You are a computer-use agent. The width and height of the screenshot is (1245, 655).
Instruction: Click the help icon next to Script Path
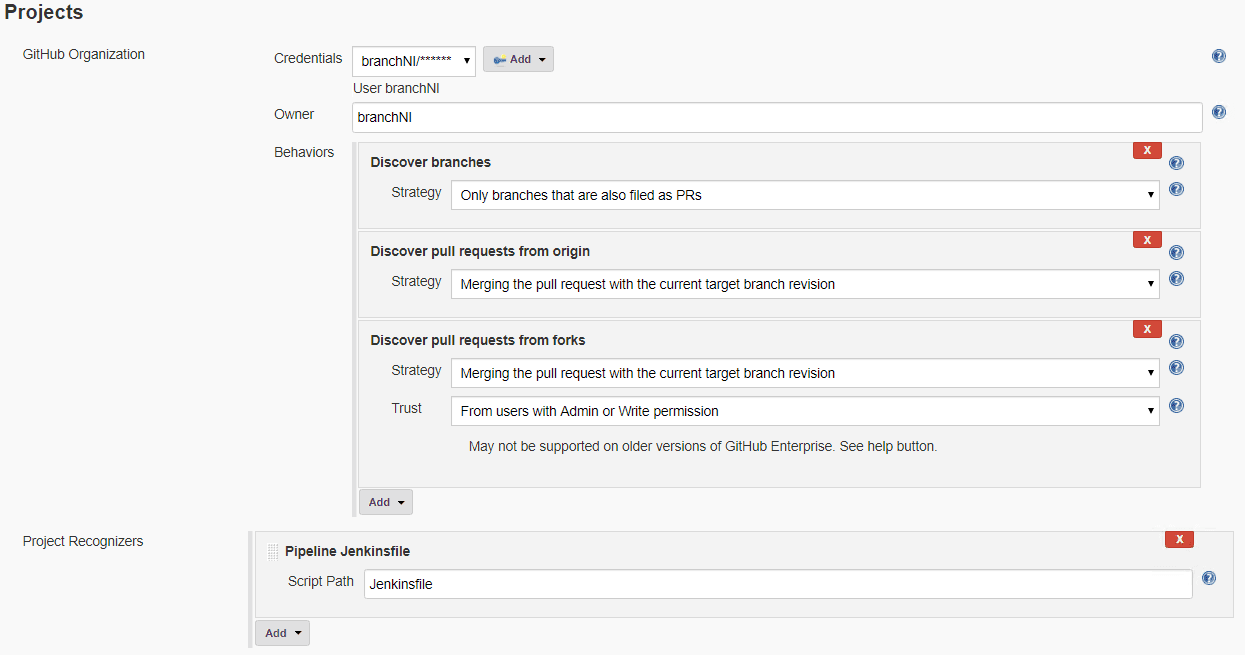[1208, 578]
